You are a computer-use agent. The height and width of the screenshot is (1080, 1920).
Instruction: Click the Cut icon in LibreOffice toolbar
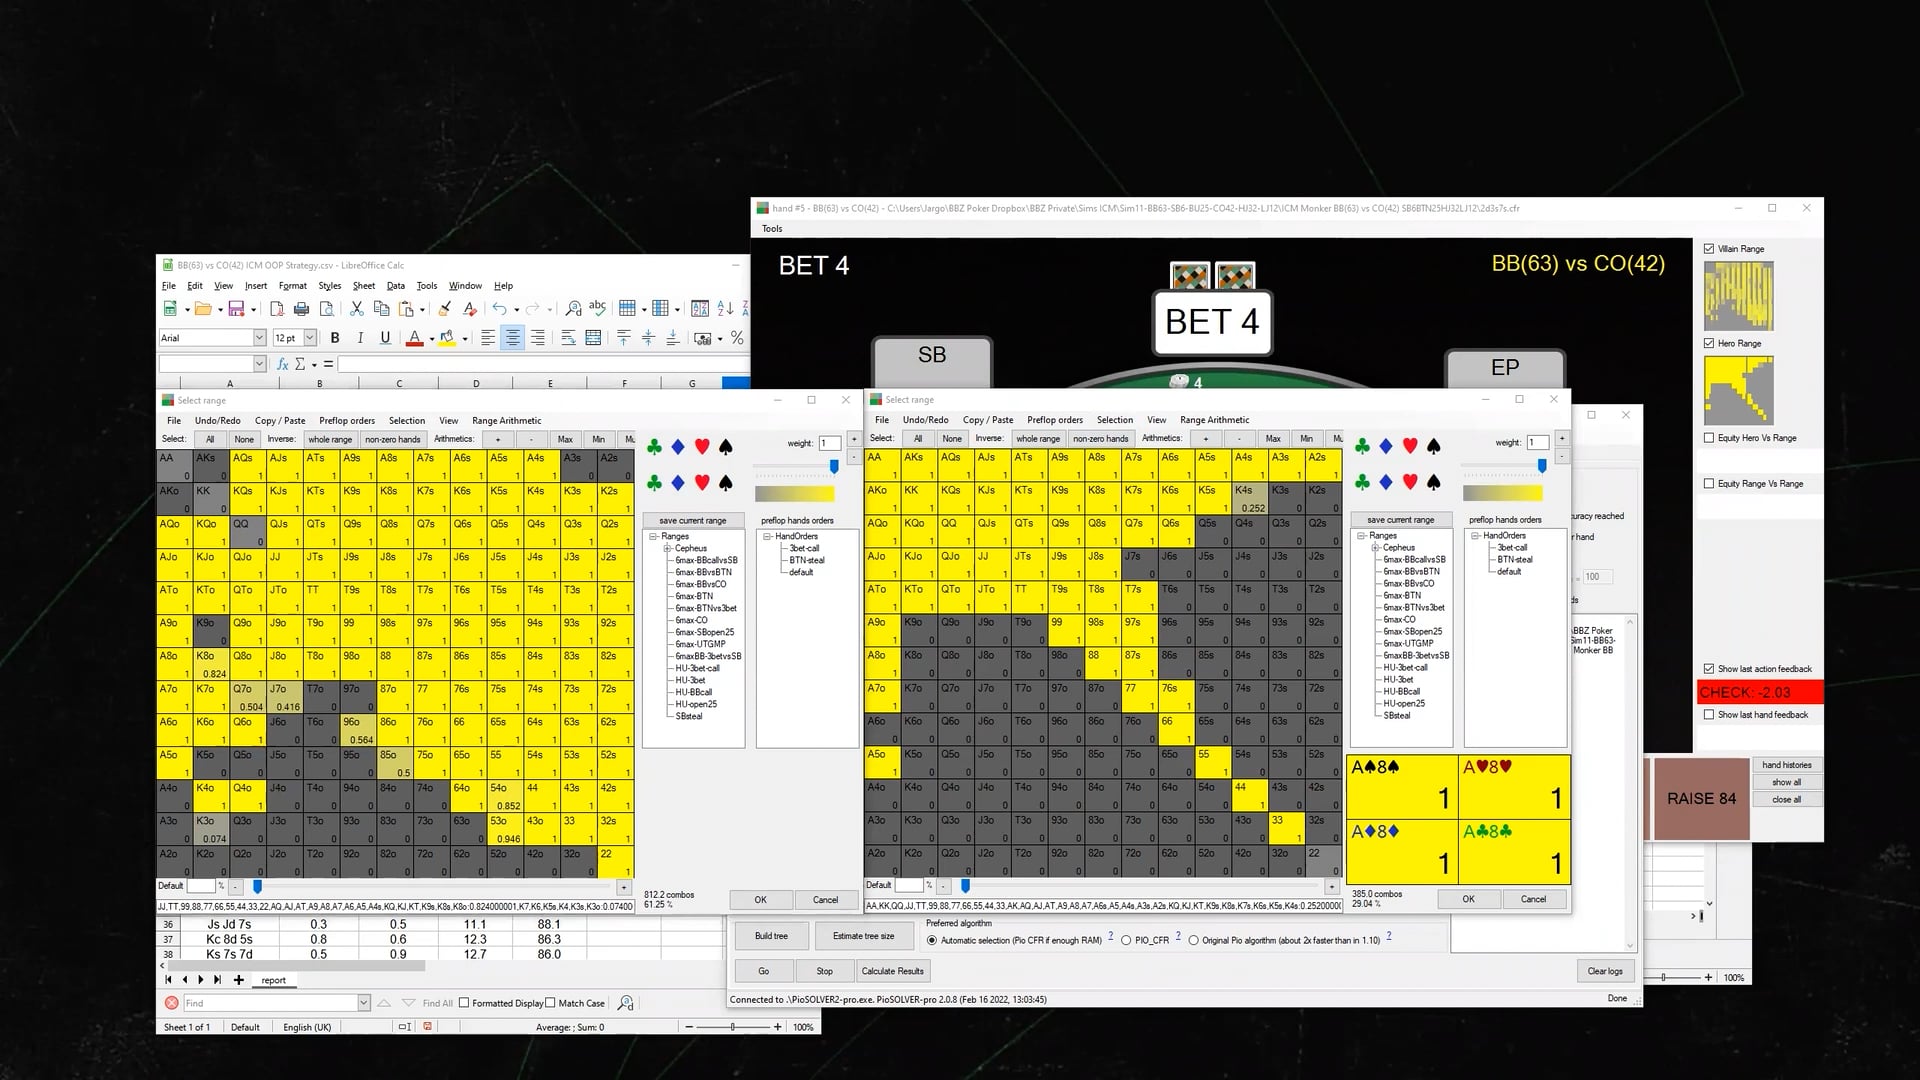click(x=356, y=308)
